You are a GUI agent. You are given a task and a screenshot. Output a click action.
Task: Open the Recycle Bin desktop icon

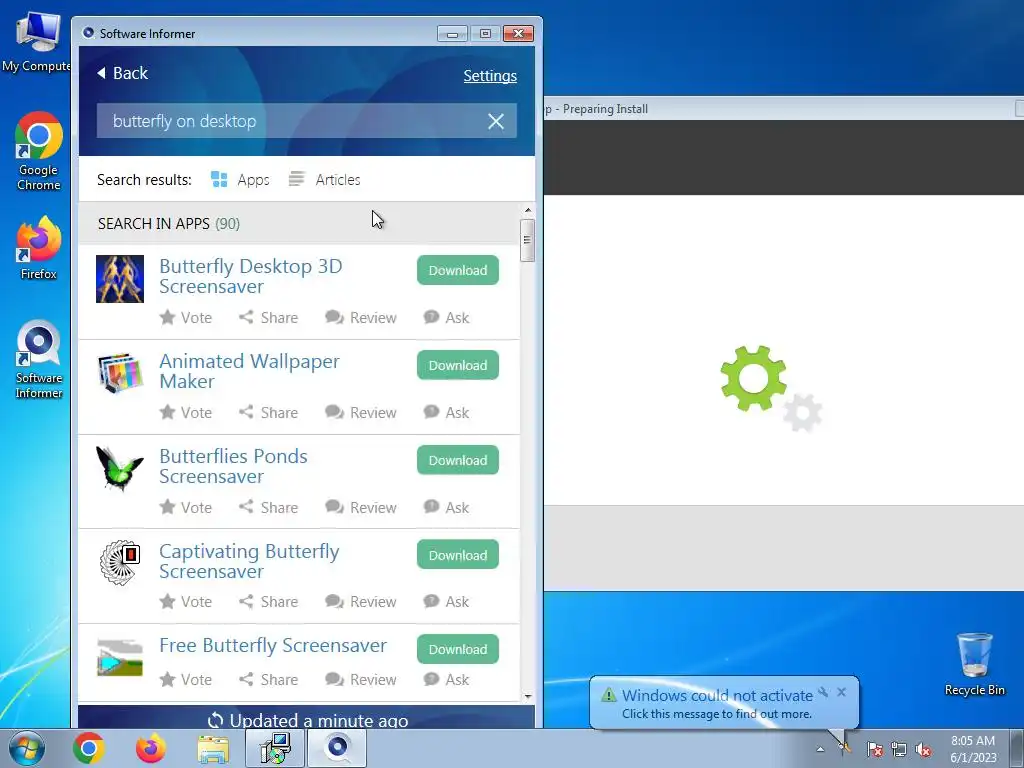974,664
